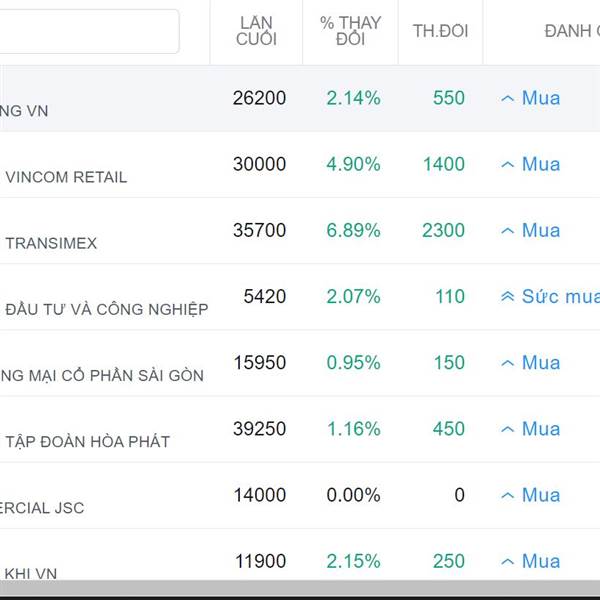Click last price 26200
This screenshot has height=600, width=600.
pos(259,98)
